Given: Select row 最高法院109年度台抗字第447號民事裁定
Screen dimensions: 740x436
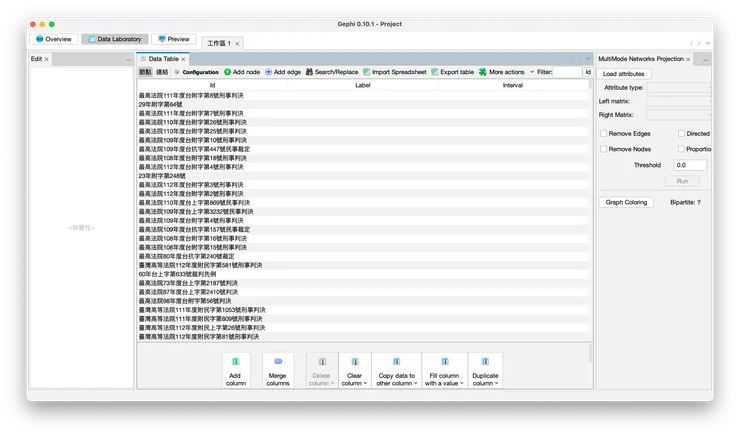Looking at the screenshot, I should tap(363, 149).
